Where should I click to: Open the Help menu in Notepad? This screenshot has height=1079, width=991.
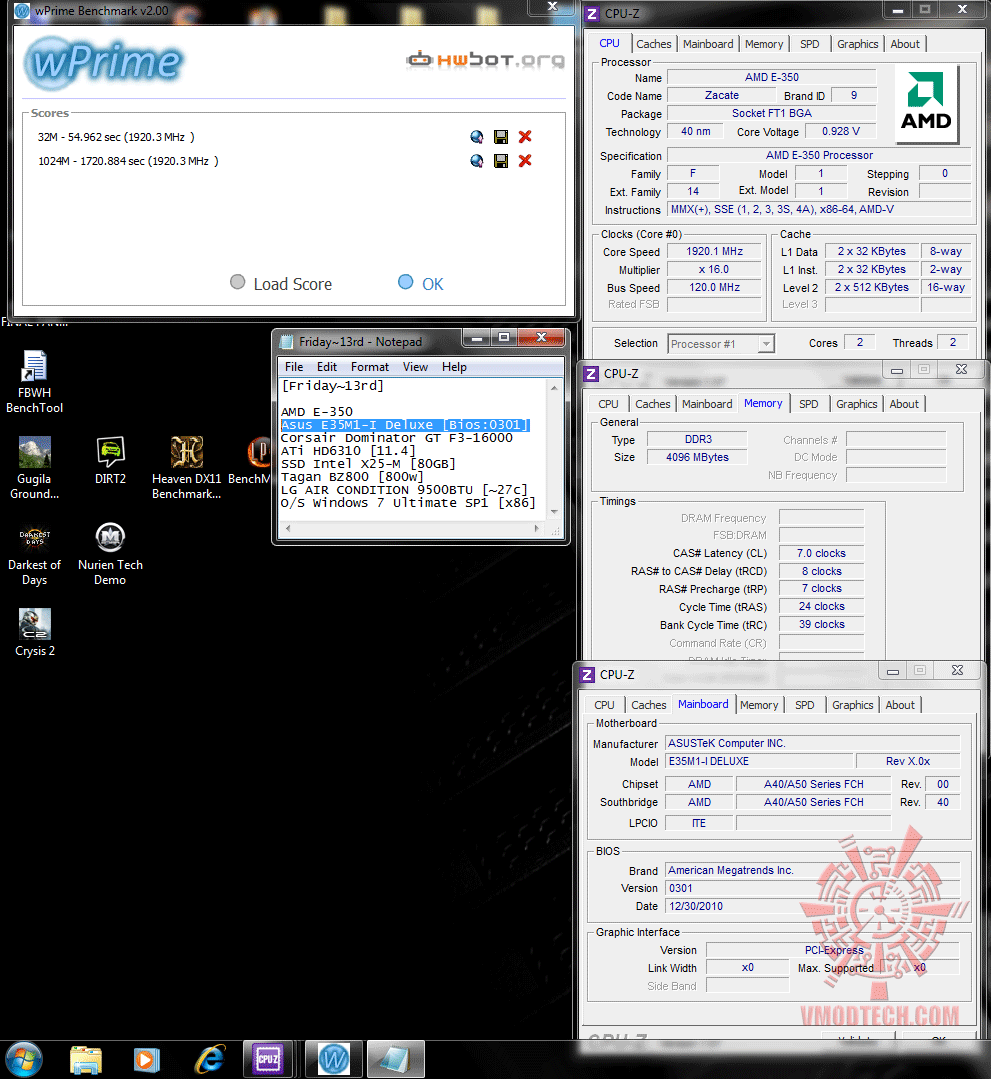454,367
